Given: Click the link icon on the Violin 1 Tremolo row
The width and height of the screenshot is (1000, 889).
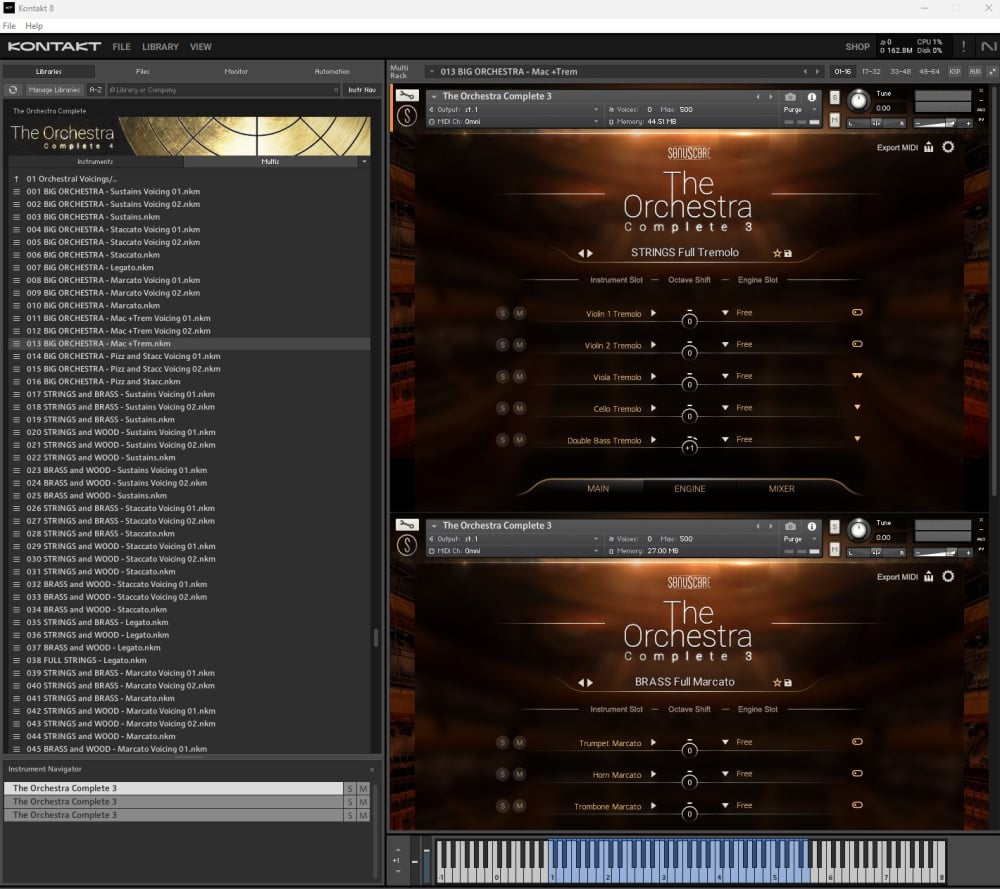Looking at the screenshot, I should (857, 312).
